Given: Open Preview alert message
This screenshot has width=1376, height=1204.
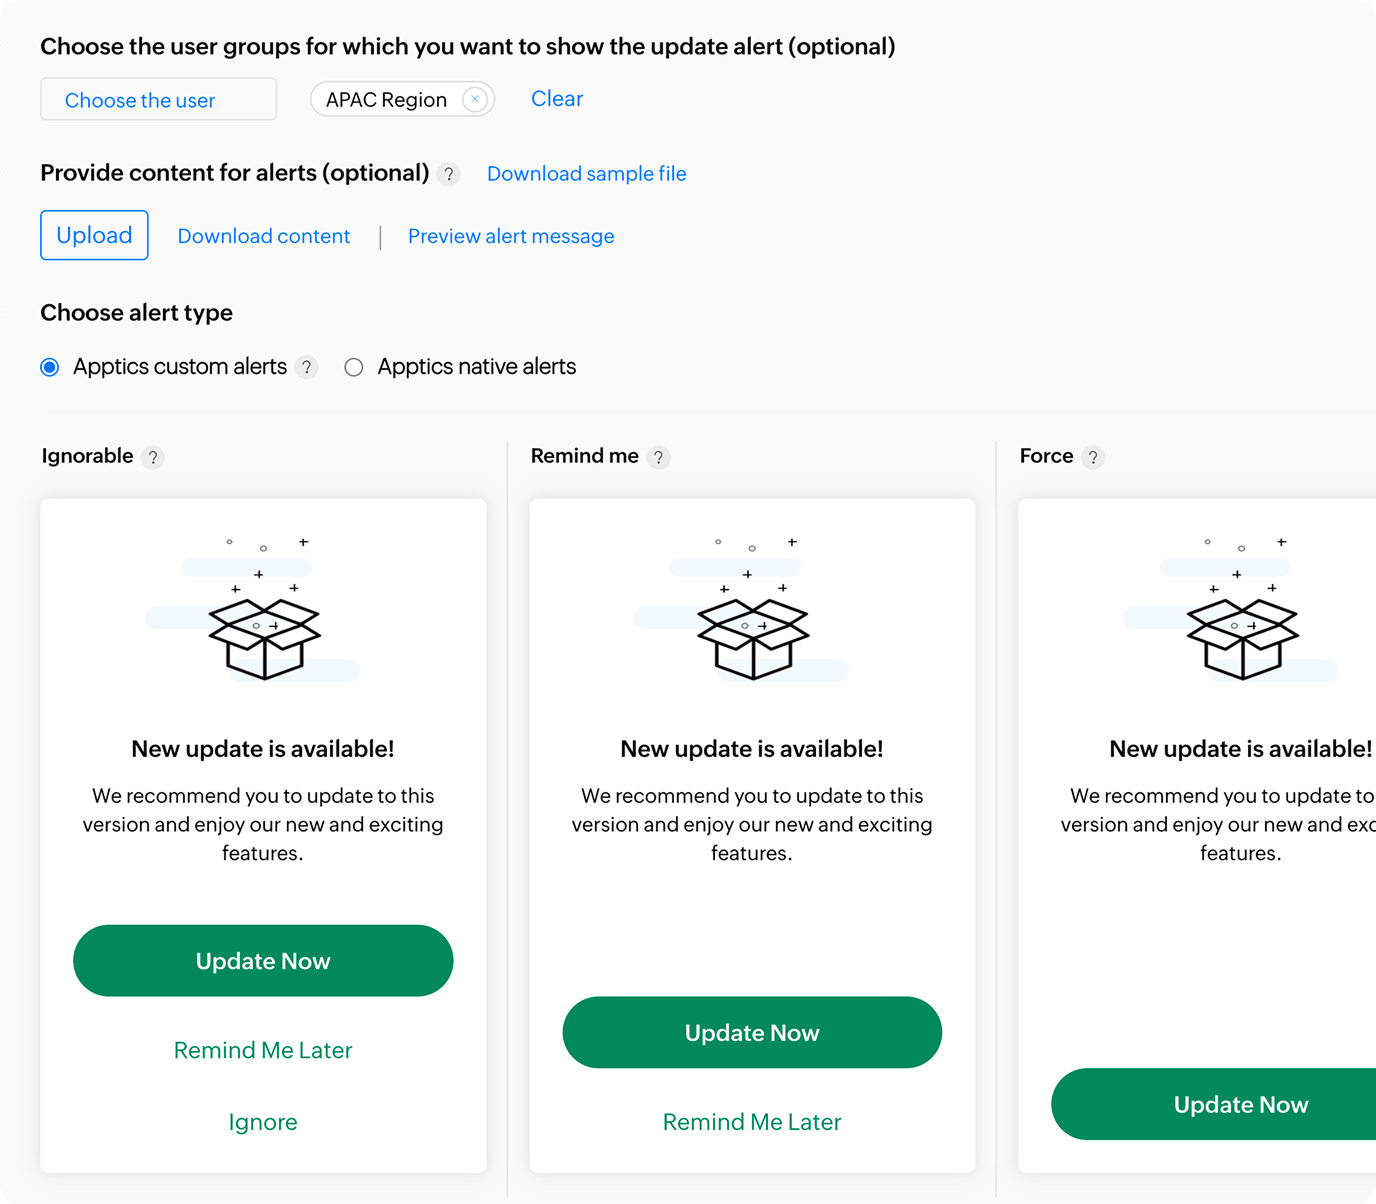Looking at the screenshot, I should tap(510, 236).
